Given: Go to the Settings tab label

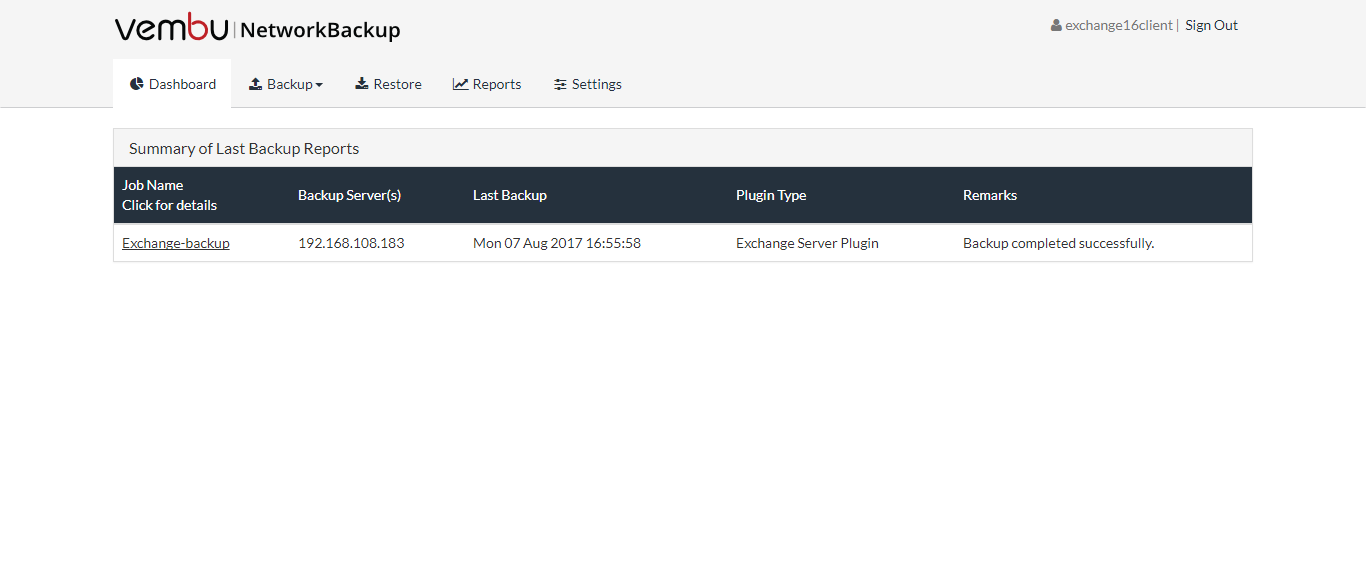Looking at the screenshot, I should coord(597,84).
